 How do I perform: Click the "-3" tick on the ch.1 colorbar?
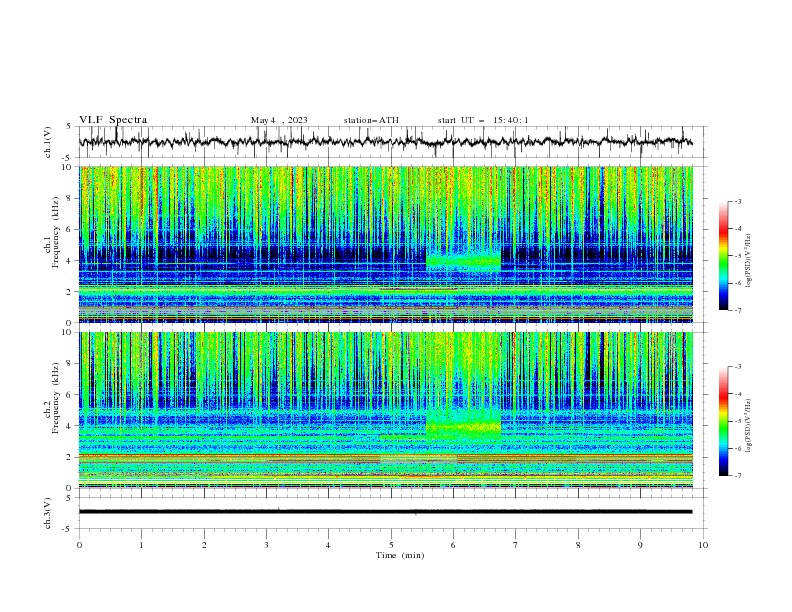coord(738,201)
